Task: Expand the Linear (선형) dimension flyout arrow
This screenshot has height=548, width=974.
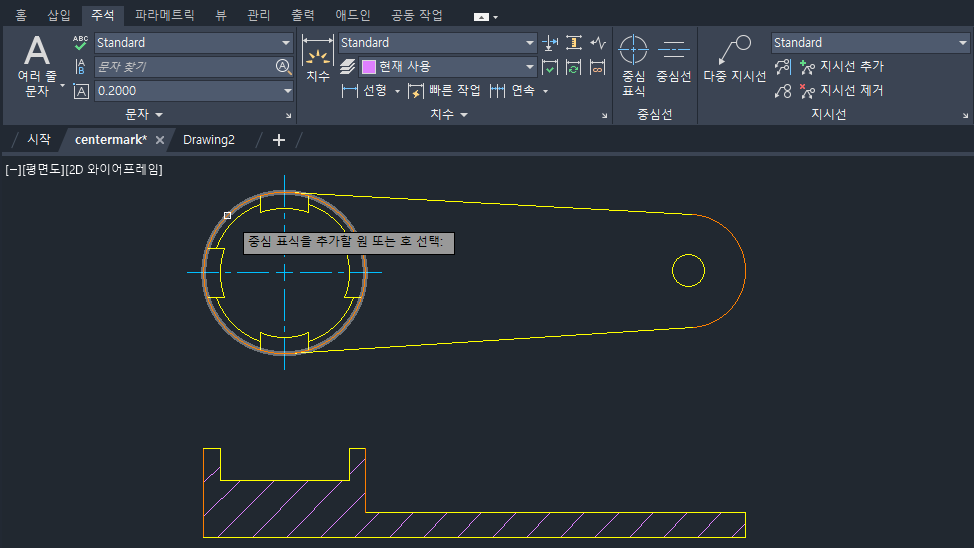Action: [x=398, y=92]
